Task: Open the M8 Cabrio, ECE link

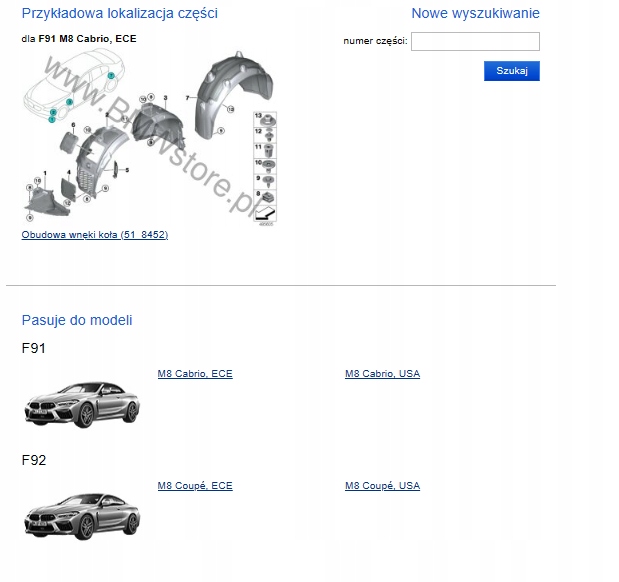Action: (195, 374)
